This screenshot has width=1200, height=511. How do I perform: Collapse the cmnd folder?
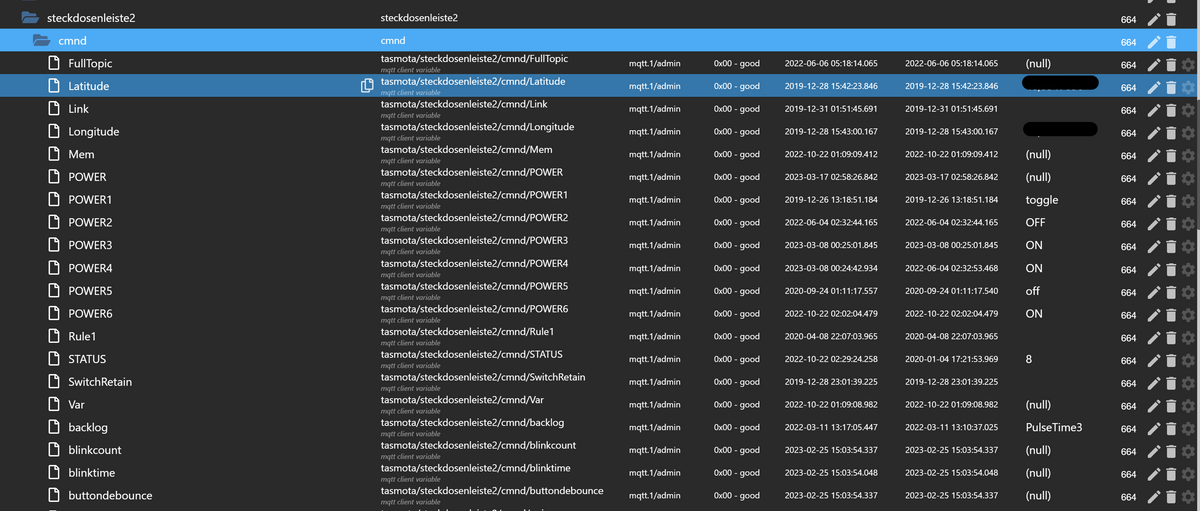point(42,41)
